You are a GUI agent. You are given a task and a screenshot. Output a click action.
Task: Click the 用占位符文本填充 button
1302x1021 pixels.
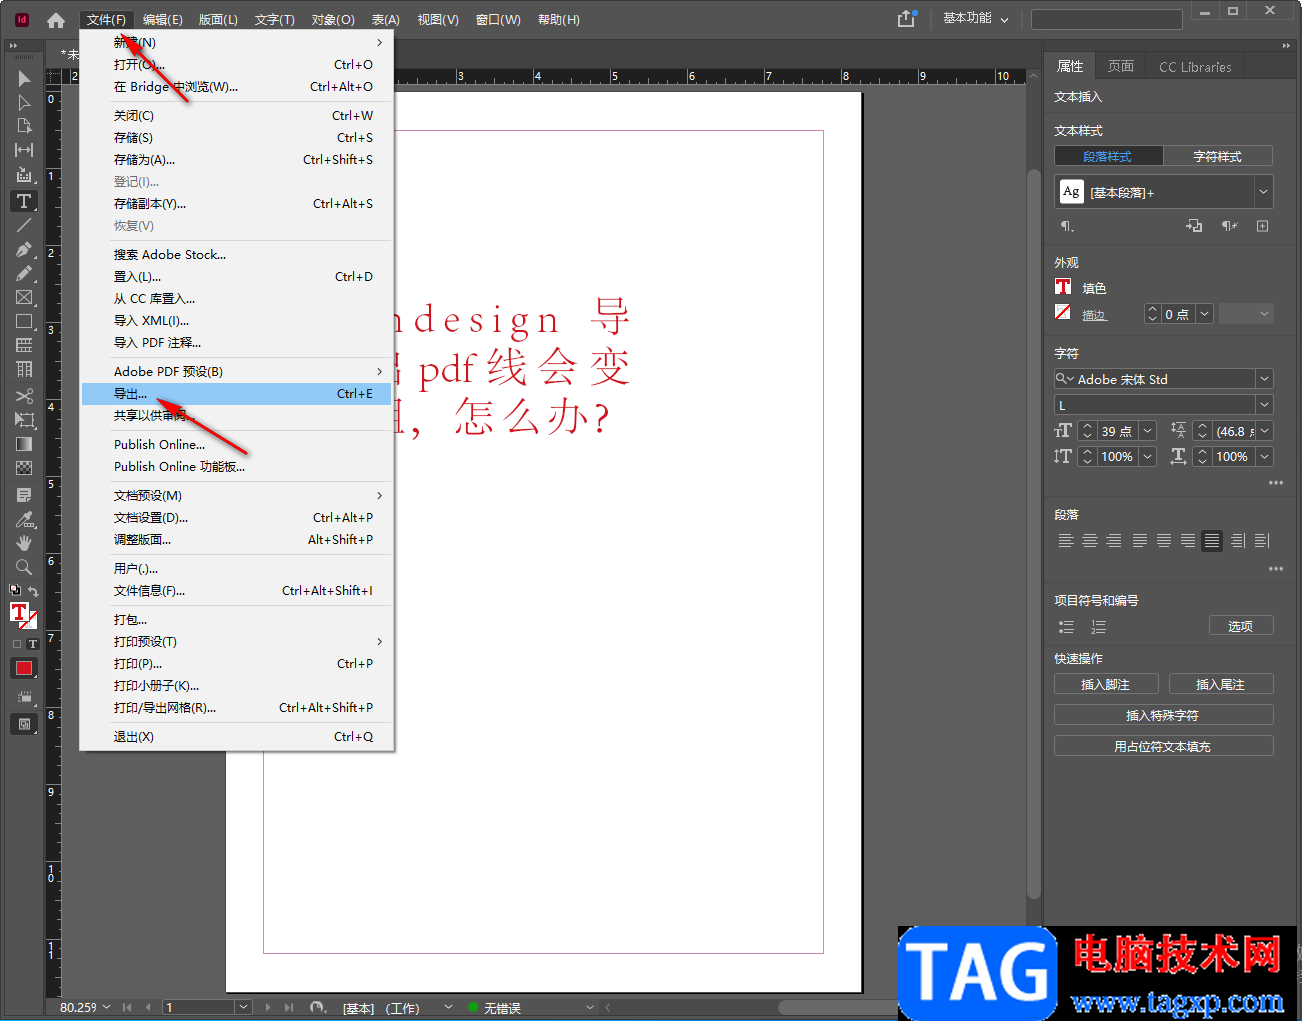1164,746
